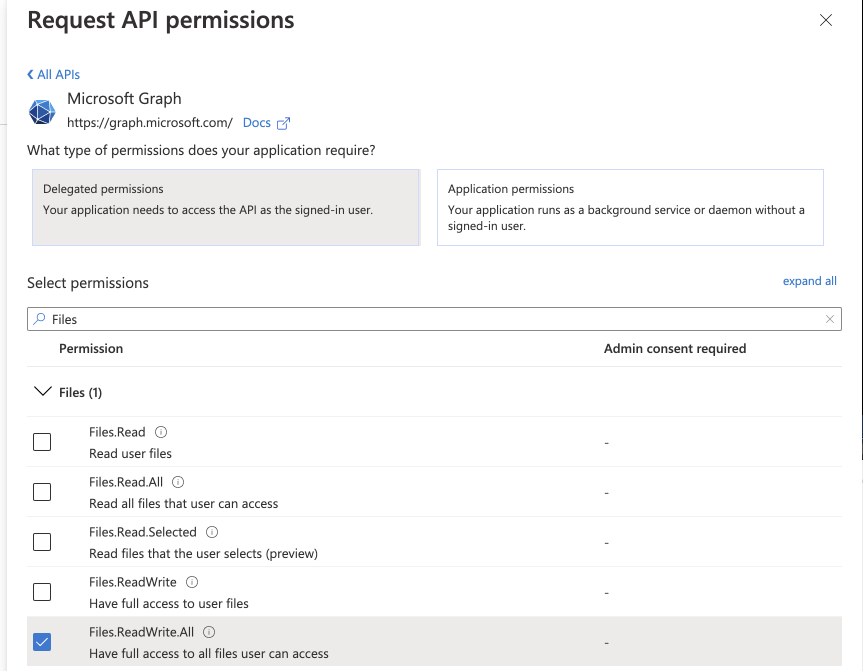This screenshot has height=671, width=863.
Task: Open the Docs external link icon
Action: click(283, 123)
